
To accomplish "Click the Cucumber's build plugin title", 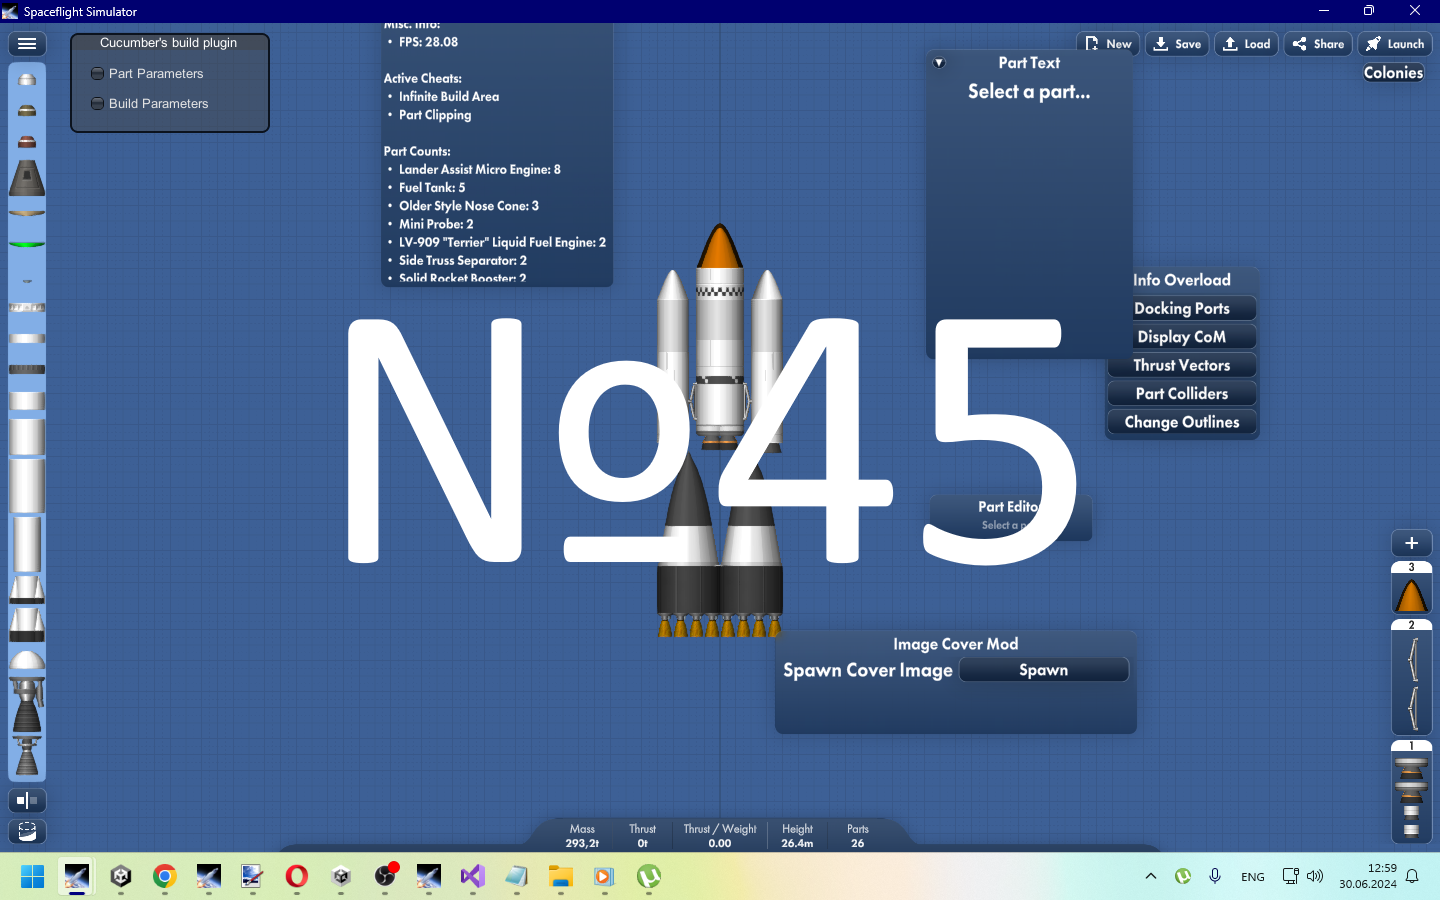I will click(x=169, y=43).
